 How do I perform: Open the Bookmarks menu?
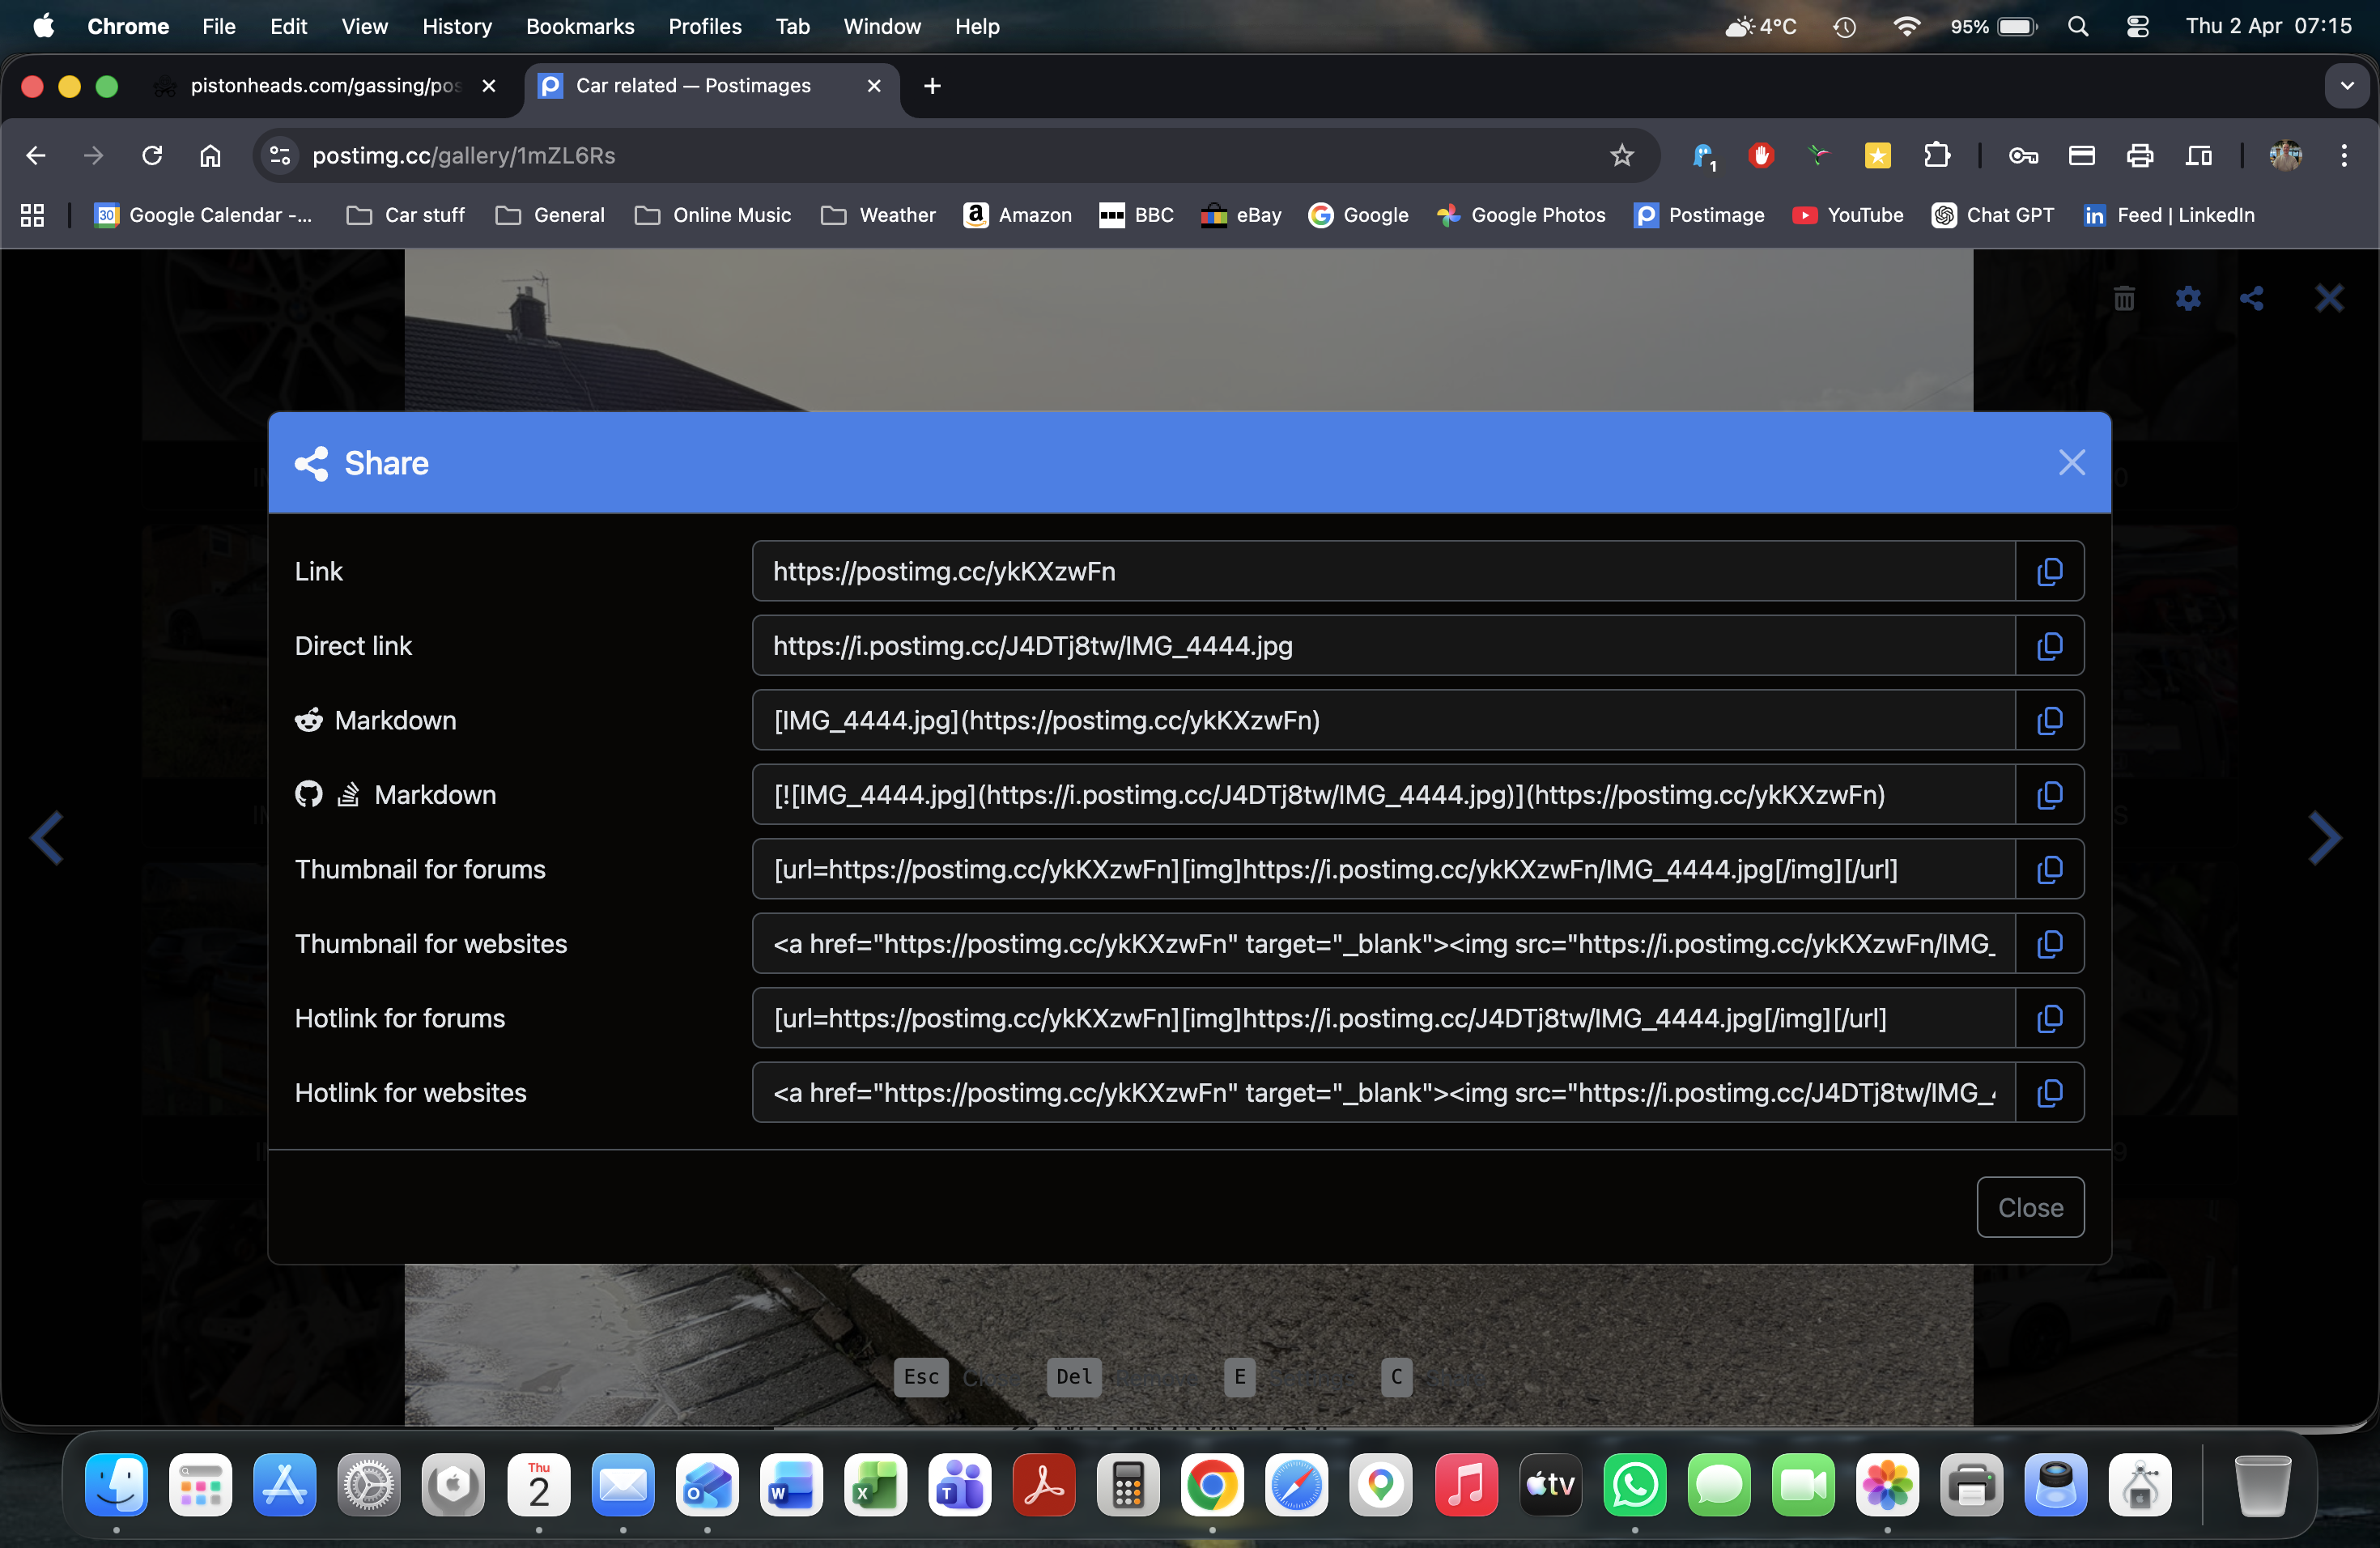click(x=580, y=26)
